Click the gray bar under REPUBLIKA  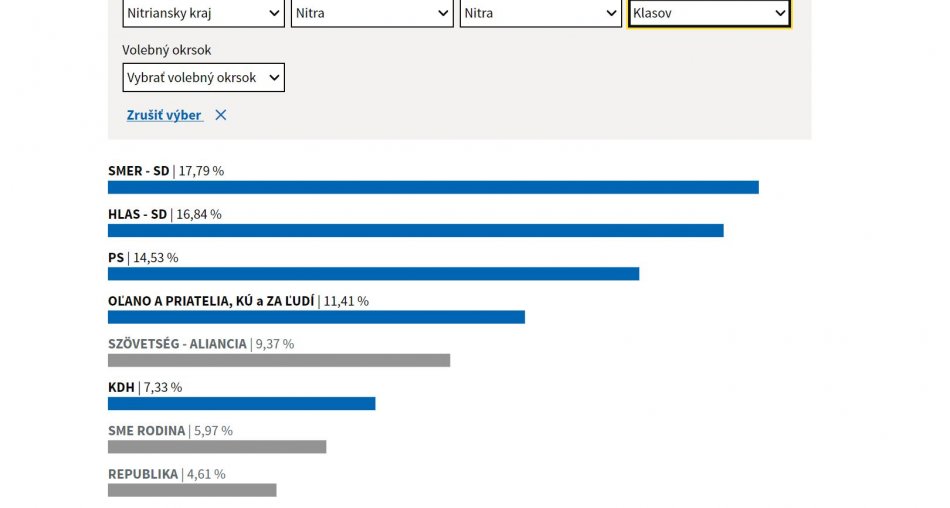tap(192, 490)
